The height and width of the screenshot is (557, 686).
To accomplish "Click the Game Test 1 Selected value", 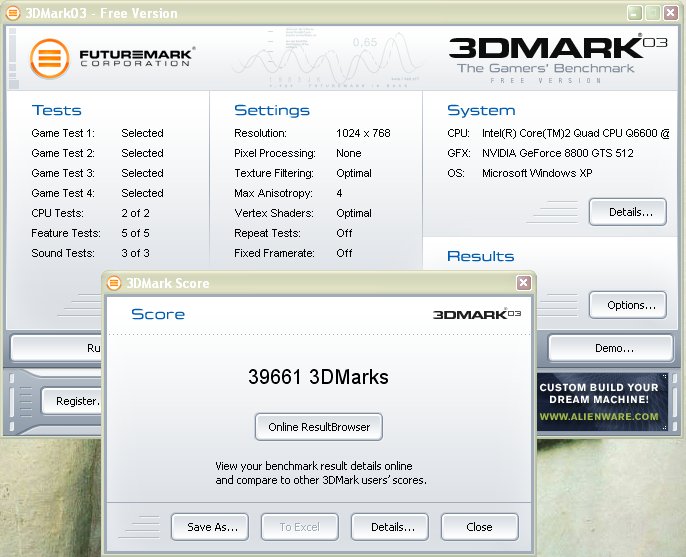I will click(x=142, y=133).
